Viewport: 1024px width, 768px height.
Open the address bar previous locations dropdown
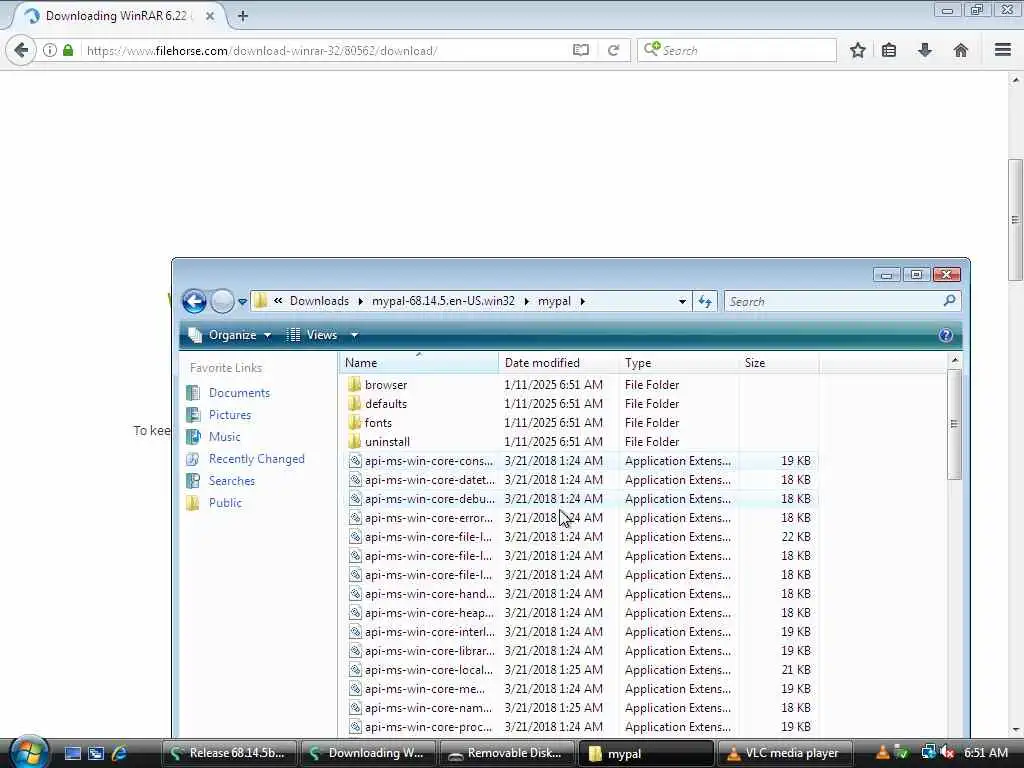point(682,302)
